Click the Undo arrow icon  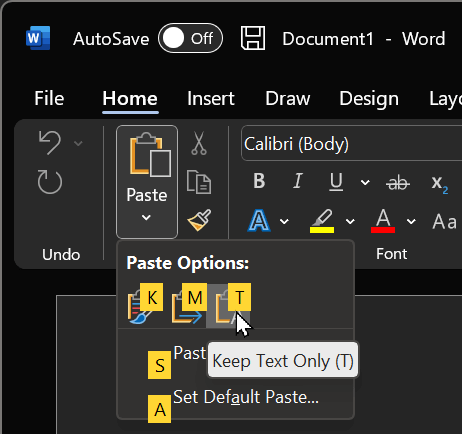50,143
